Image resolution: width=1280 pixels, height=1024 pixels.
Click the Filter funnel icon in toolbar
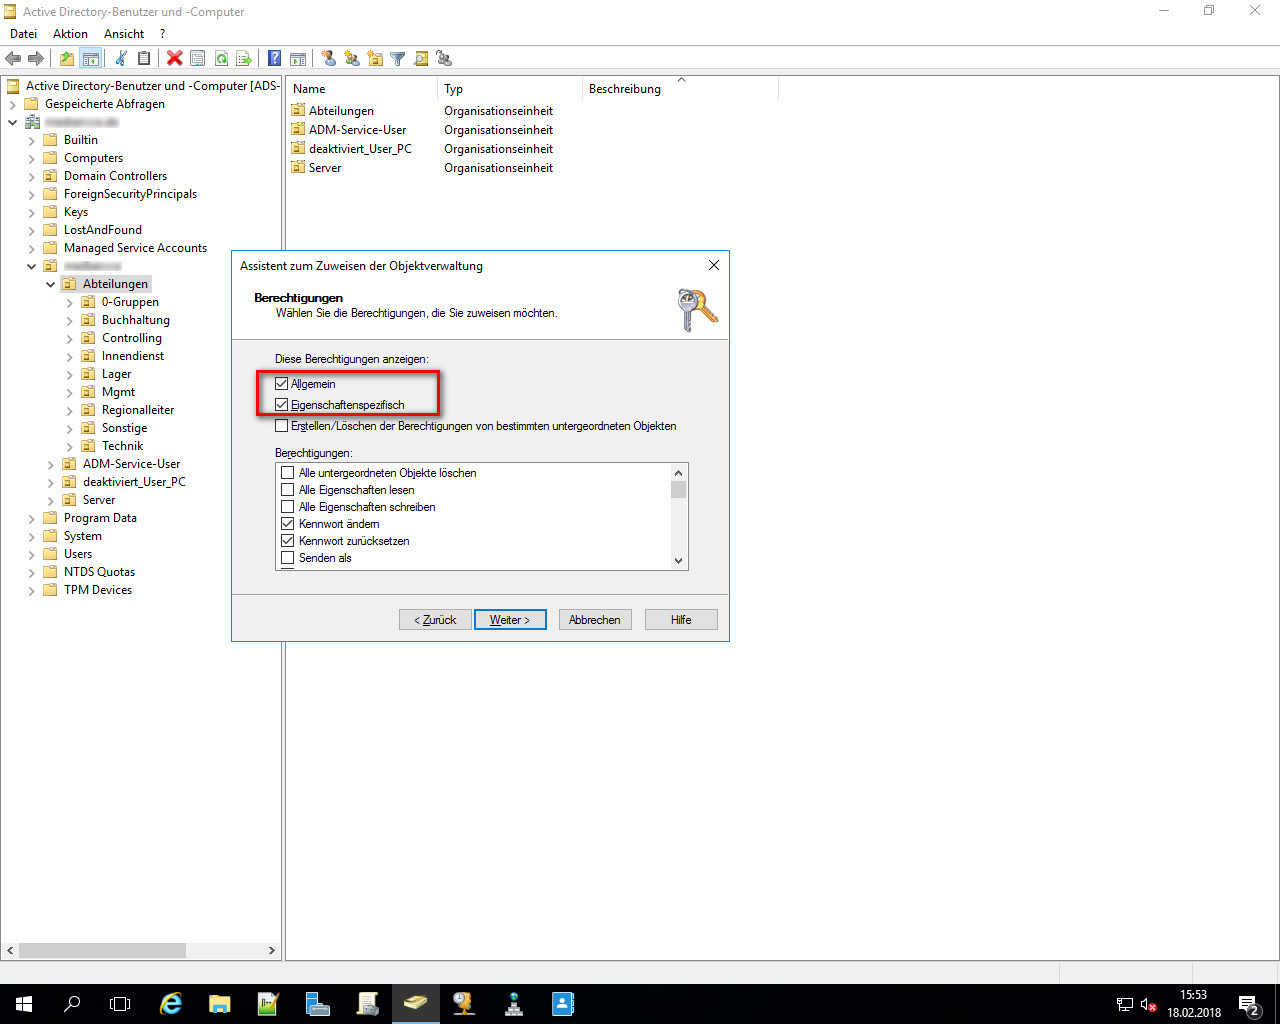coord(398,59)
